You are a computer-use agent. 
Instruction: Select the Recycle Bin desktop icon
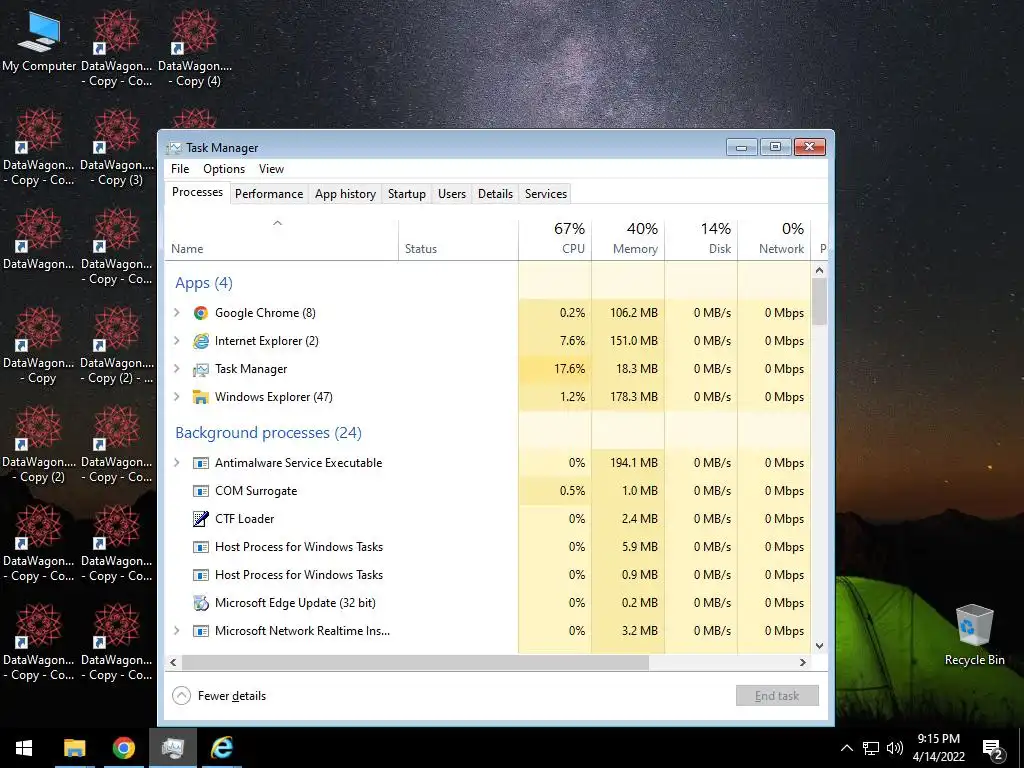coord(974,635)
